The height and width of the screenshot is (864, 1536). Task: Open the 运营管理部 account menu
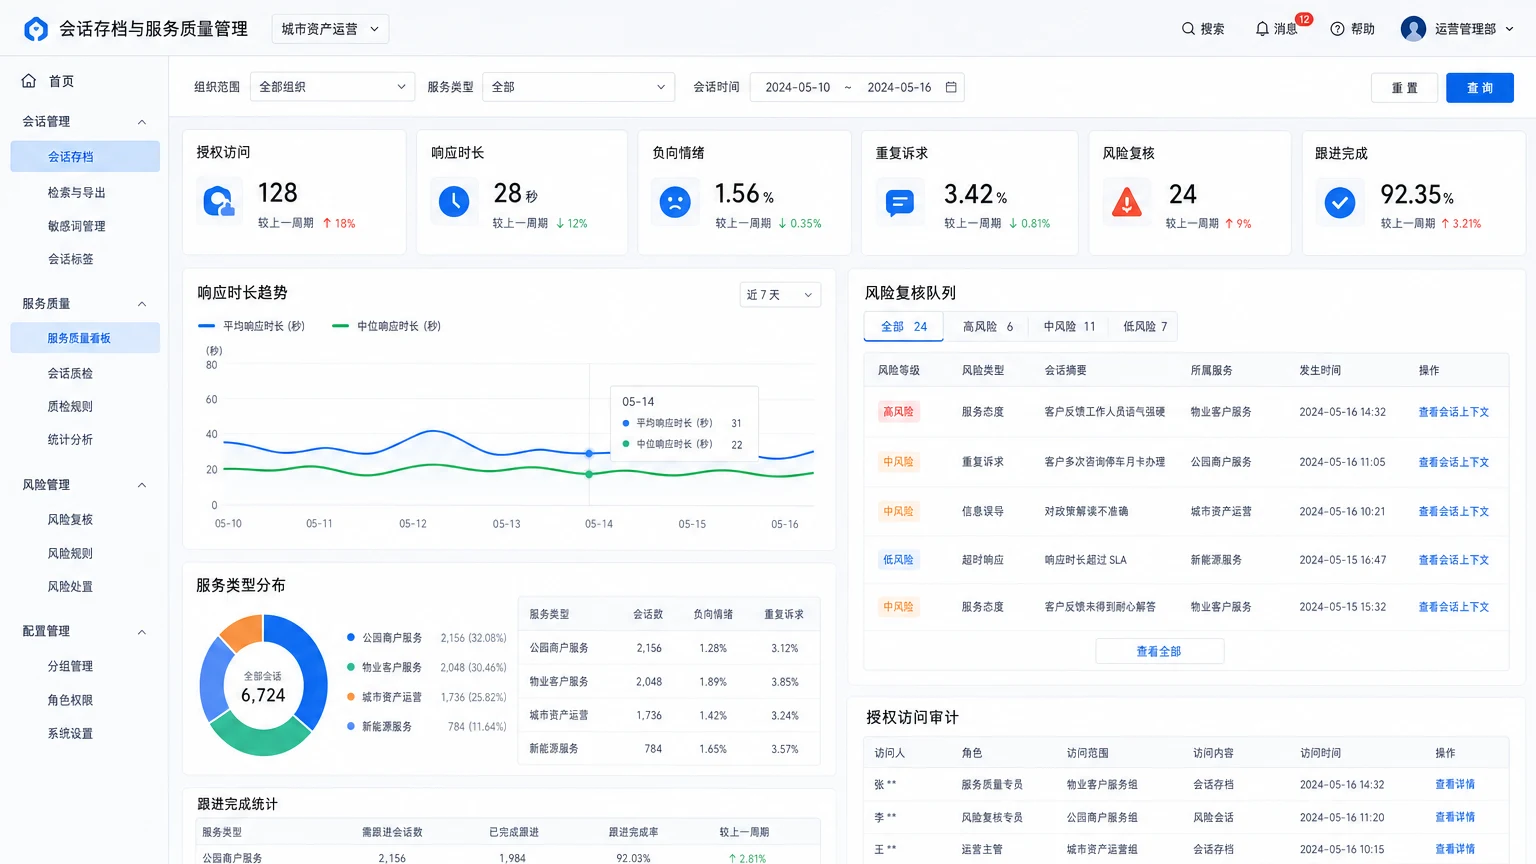[1474, 29]
